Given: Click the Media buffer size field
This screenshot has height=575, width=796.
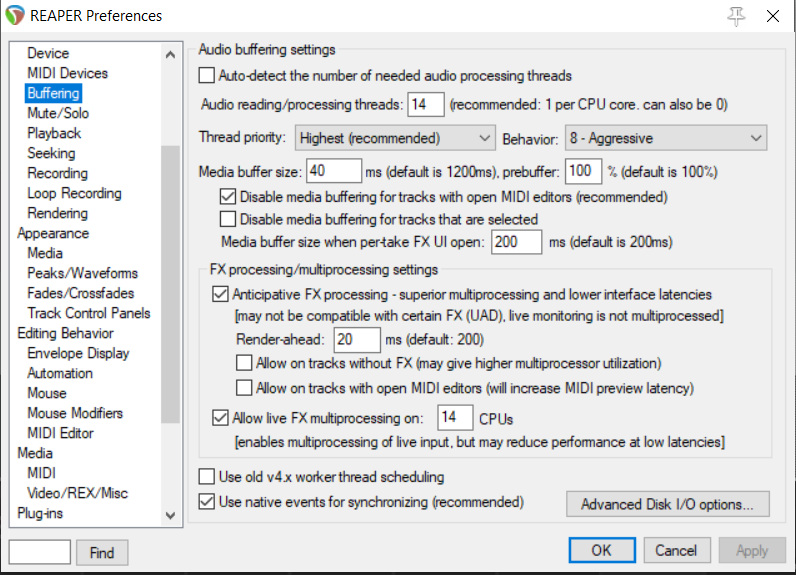Looking at the screenshot, I should point(334,171).
